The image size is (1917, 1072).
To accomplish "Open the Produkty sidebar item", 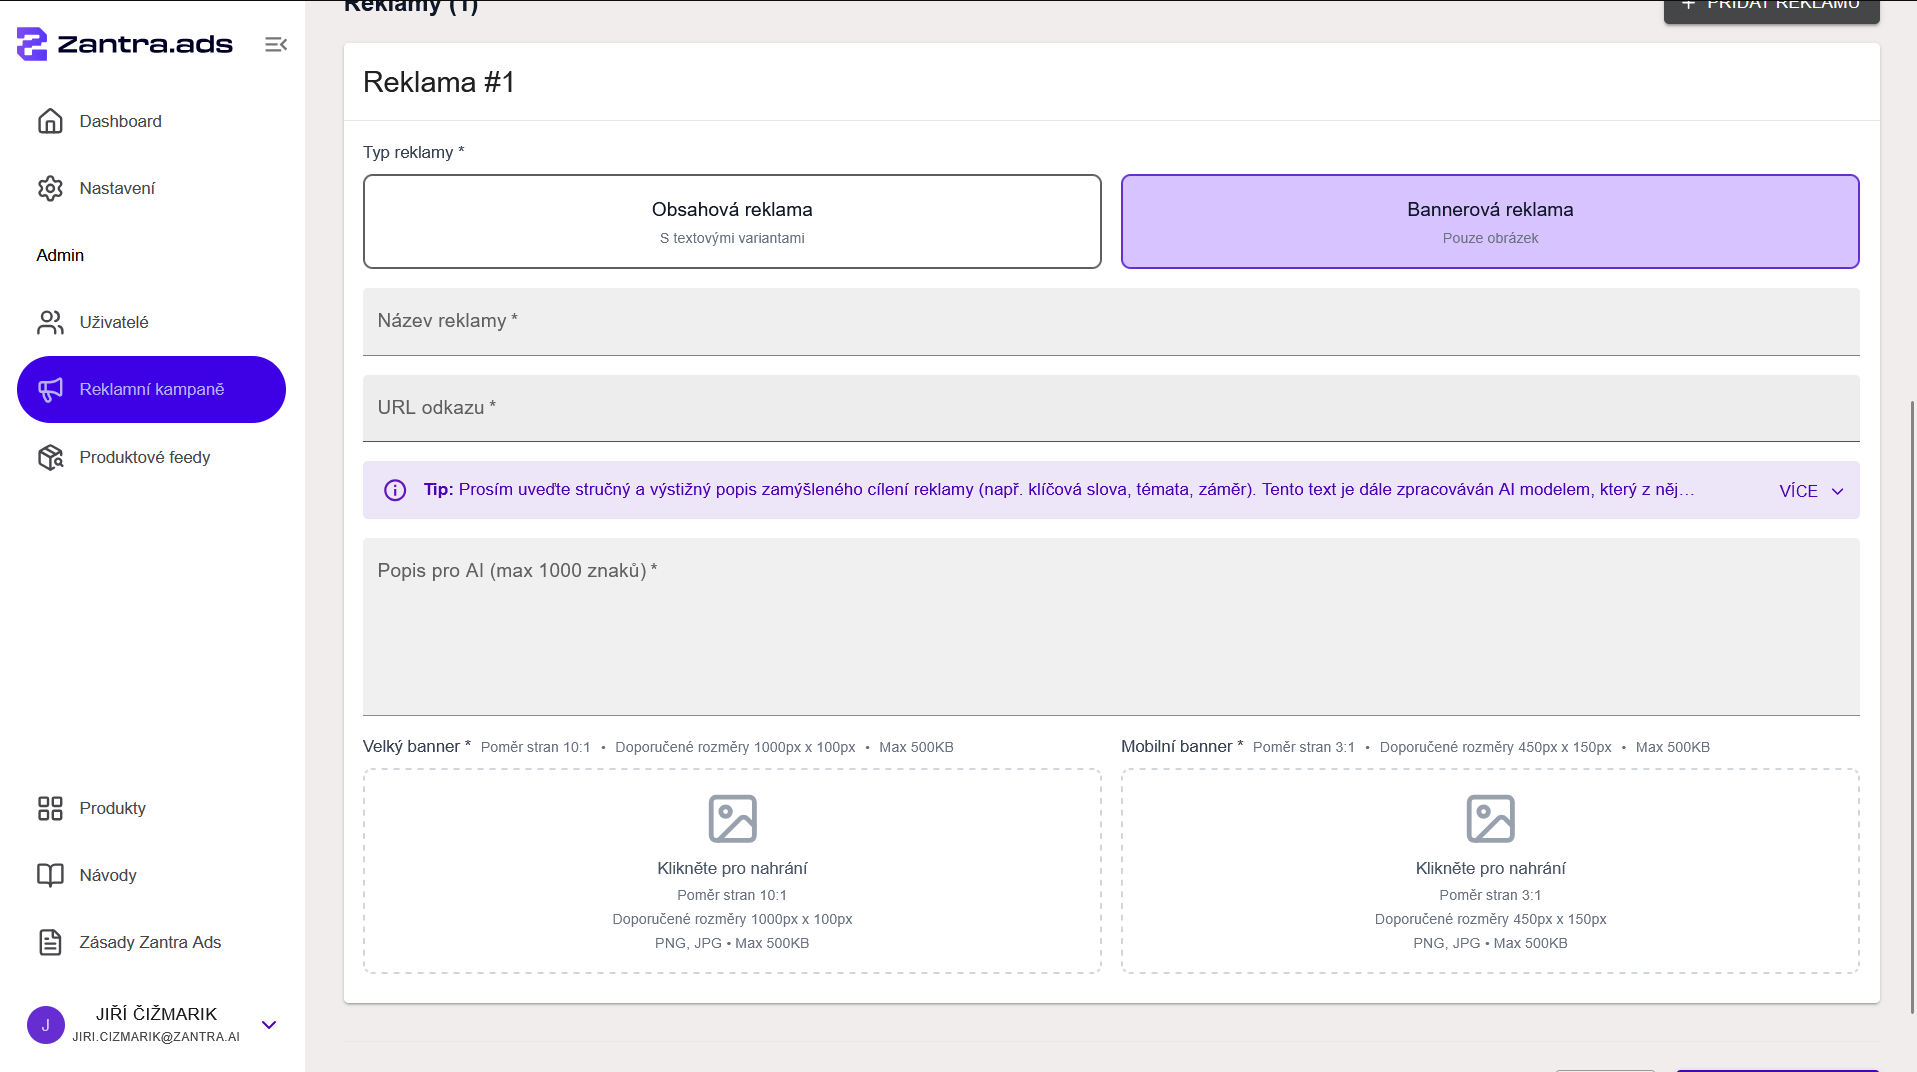I will coord(151,808).
